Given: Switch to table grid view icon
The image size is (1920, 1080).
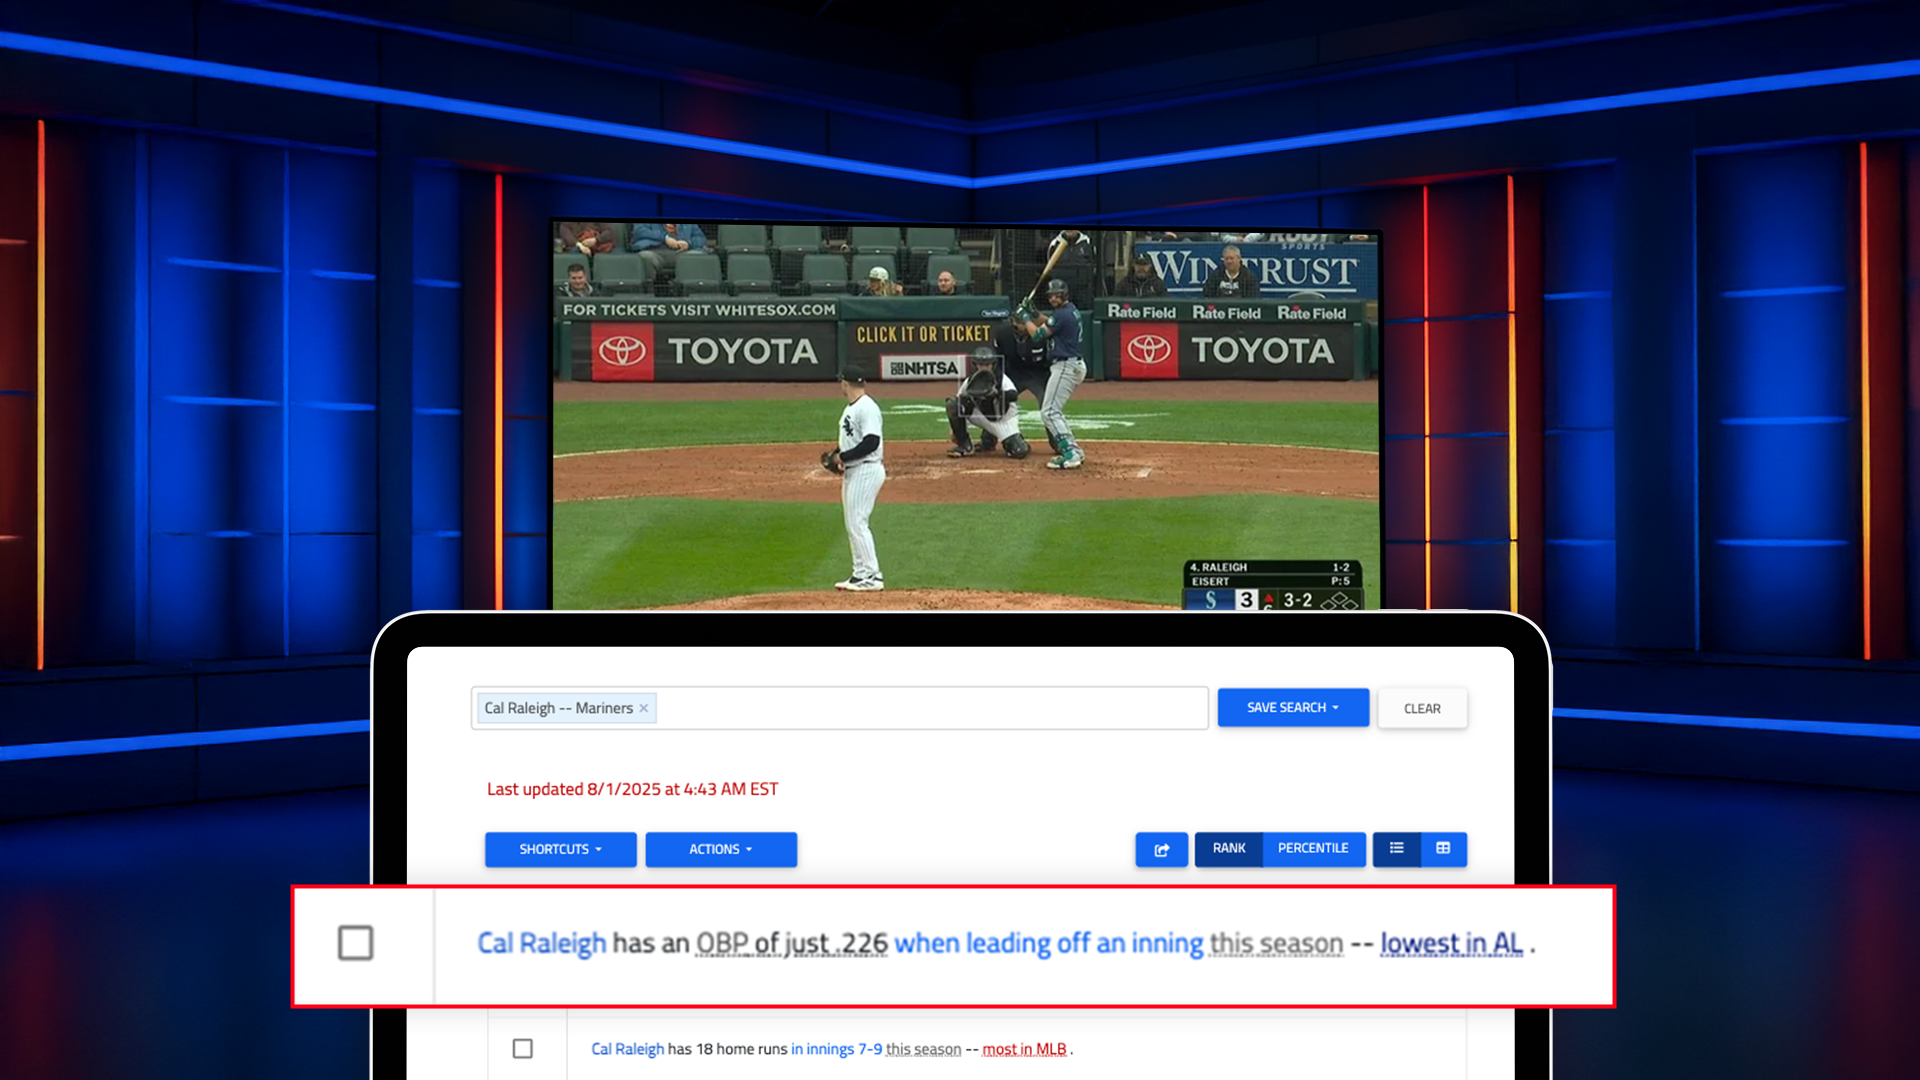Looking at the screenshot, I should click(1443, 848).
